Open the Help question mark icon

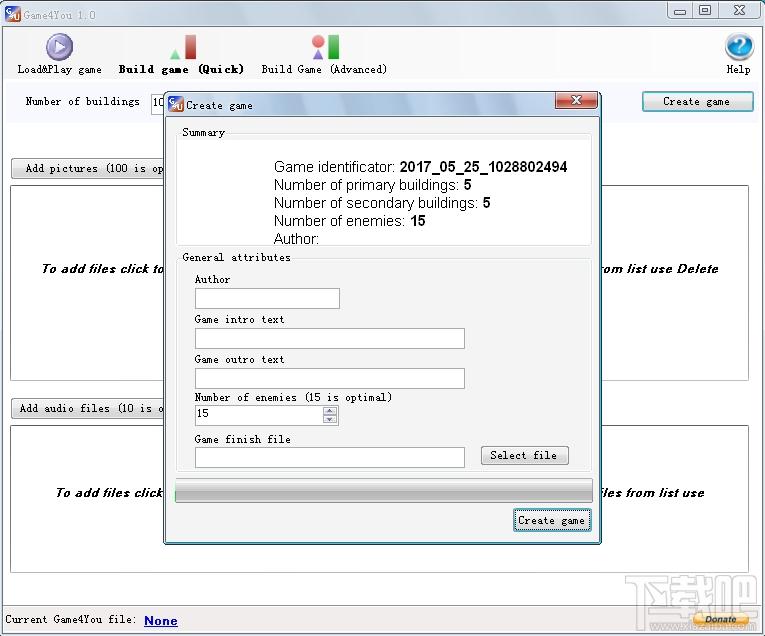[739, 47]
